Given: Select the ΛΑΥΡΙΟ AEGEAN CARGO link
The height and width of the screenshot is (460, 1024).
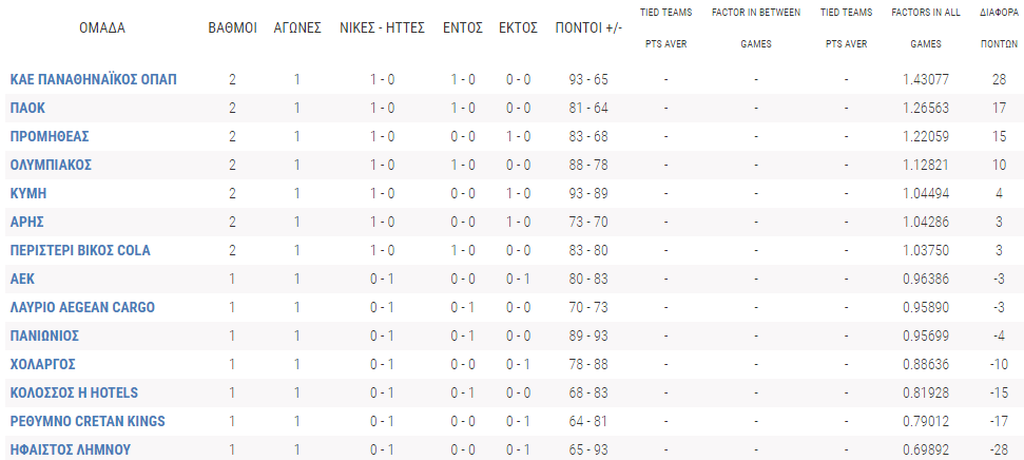Looking at the screenshot, I should click(x=82, y=307).
